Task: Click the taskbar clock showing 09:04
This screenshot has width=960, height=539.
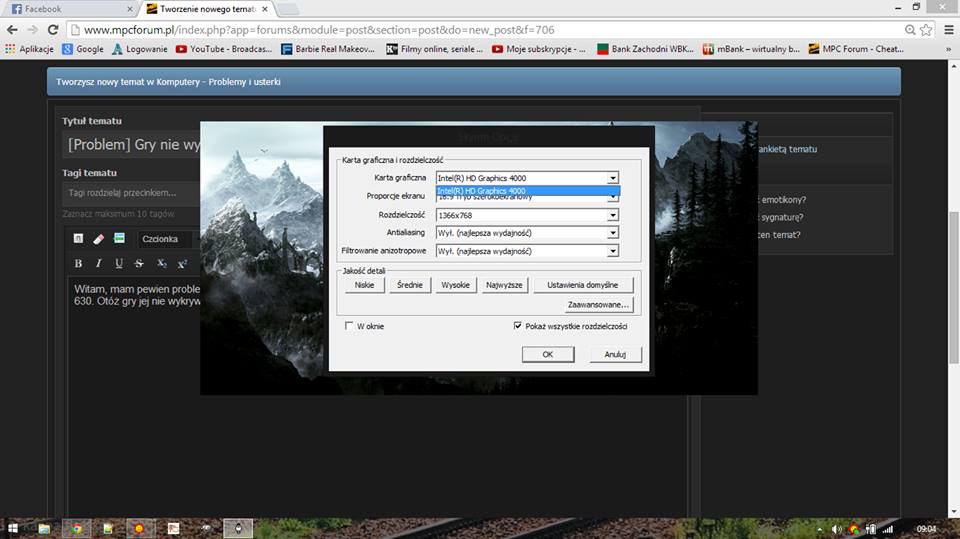Action: pyautogui.click(x=926, y=529)
